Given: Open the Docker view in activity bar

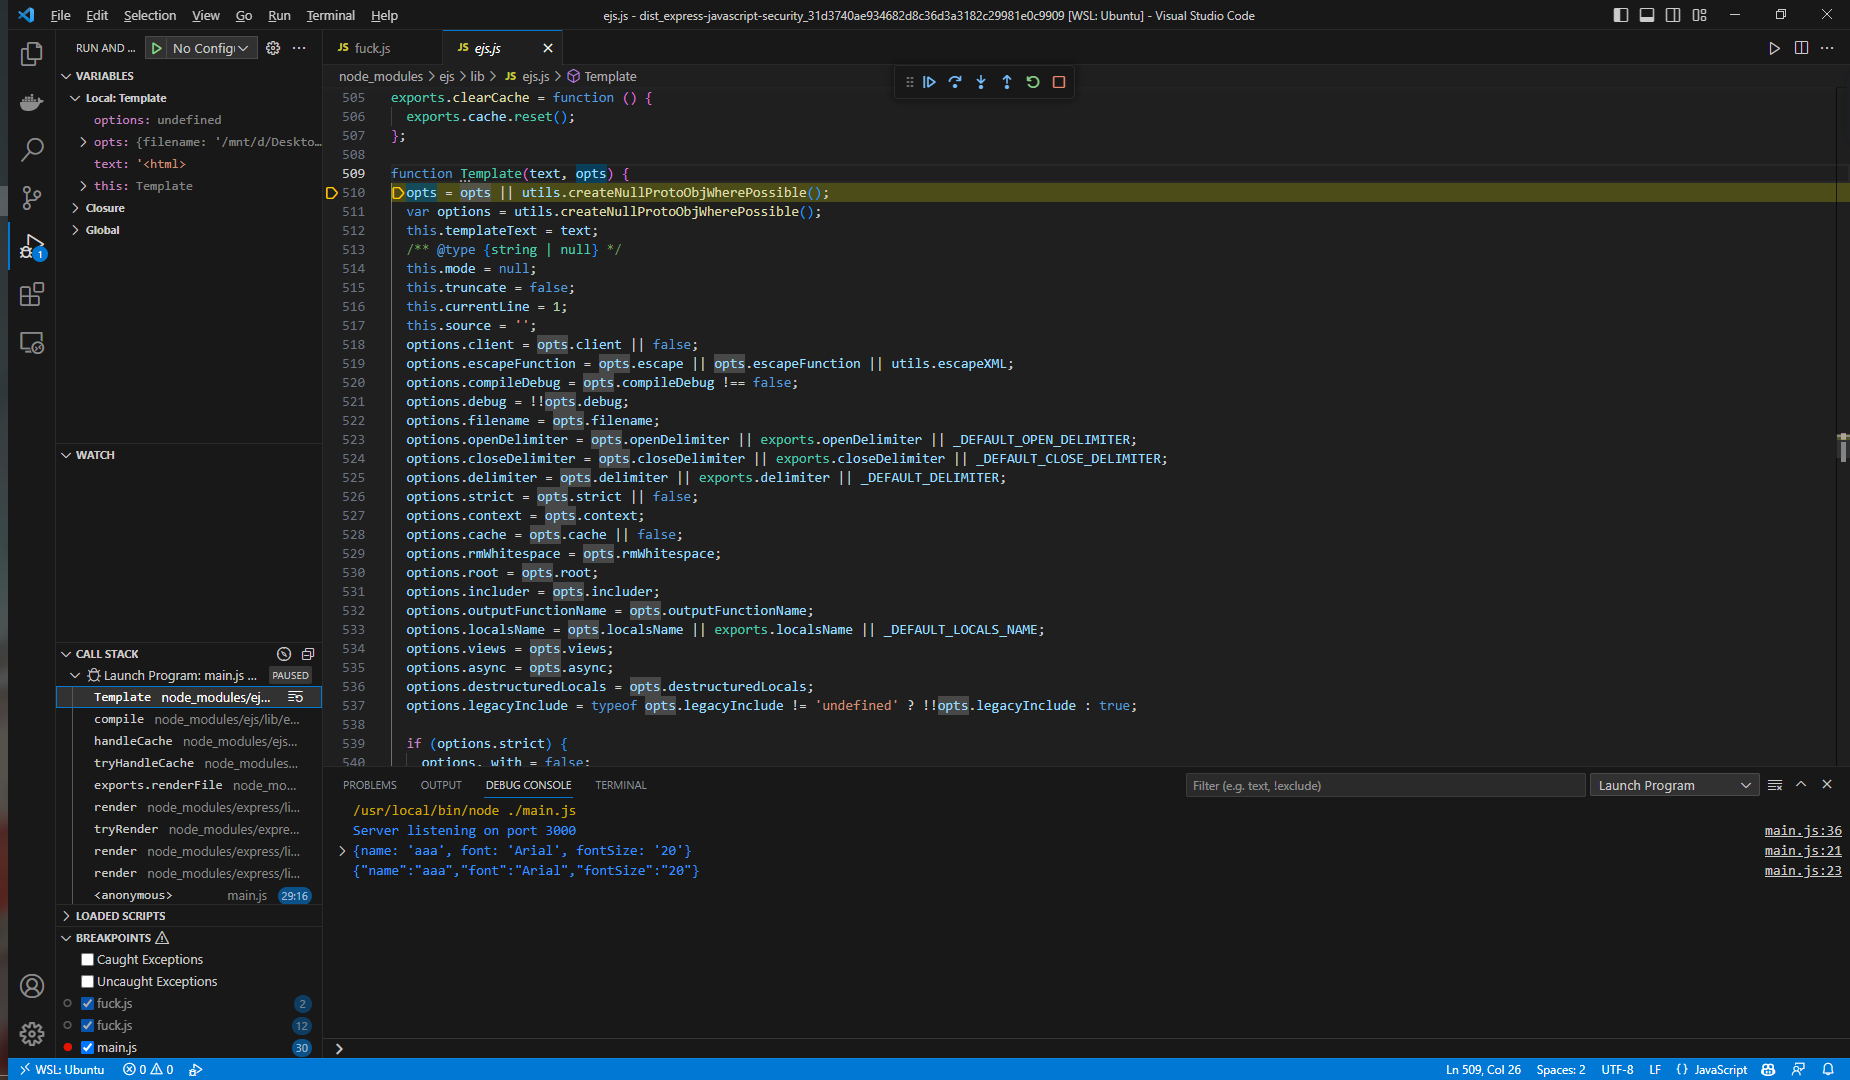Looking at the screenshot, I should [32, 102].
